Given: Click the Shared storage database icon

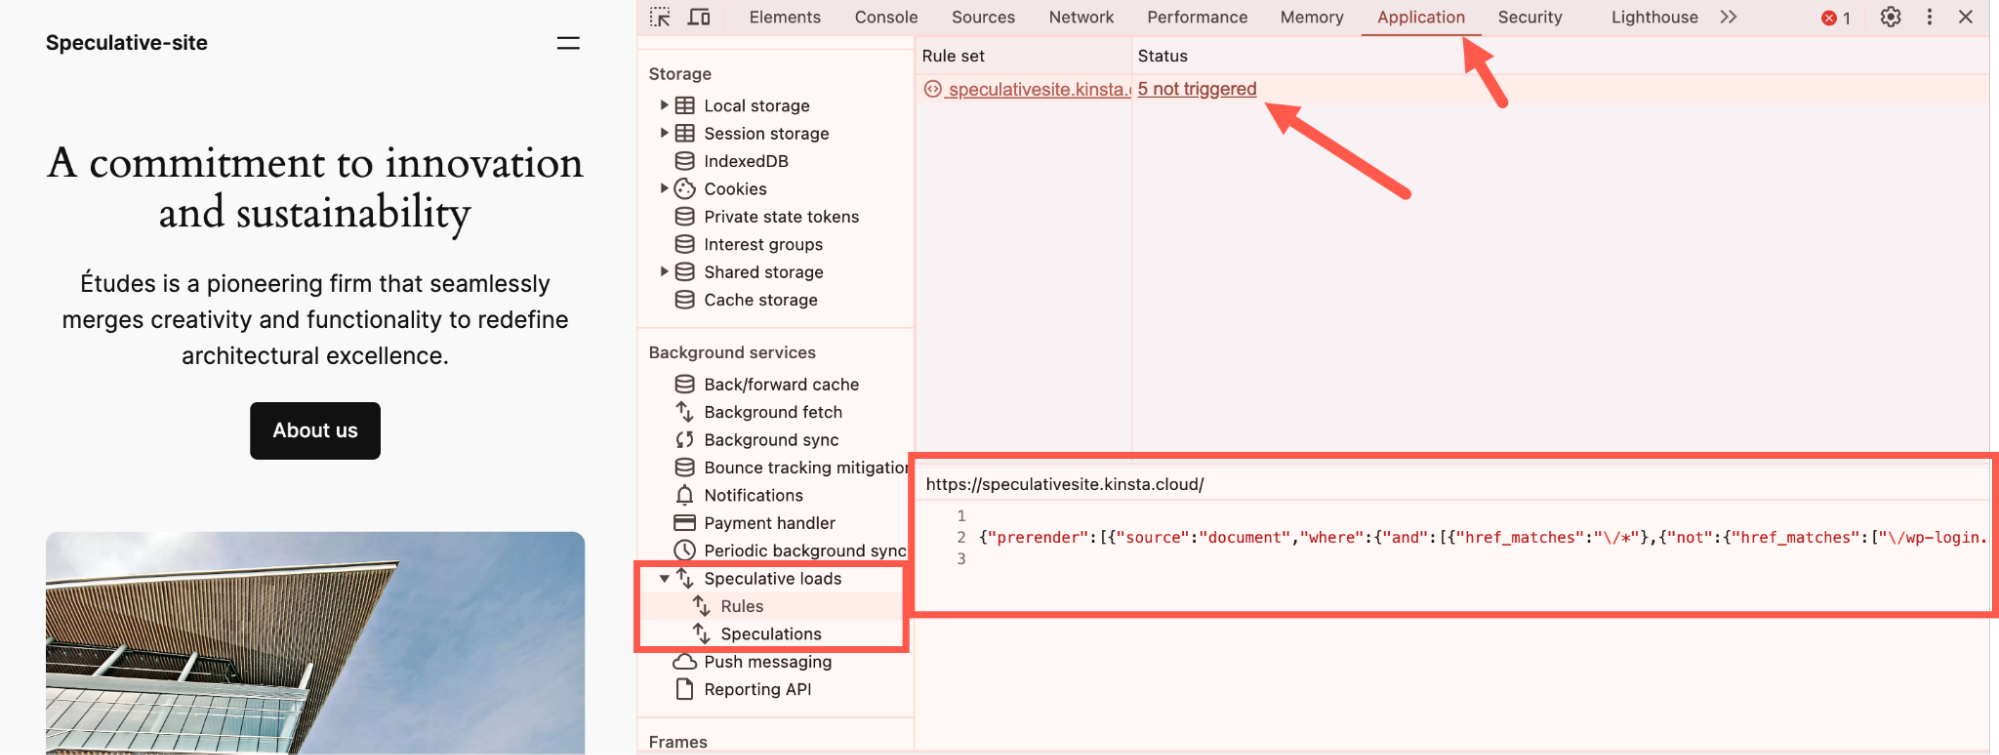Looking at the screenshot, I should (x=685, y=272).
